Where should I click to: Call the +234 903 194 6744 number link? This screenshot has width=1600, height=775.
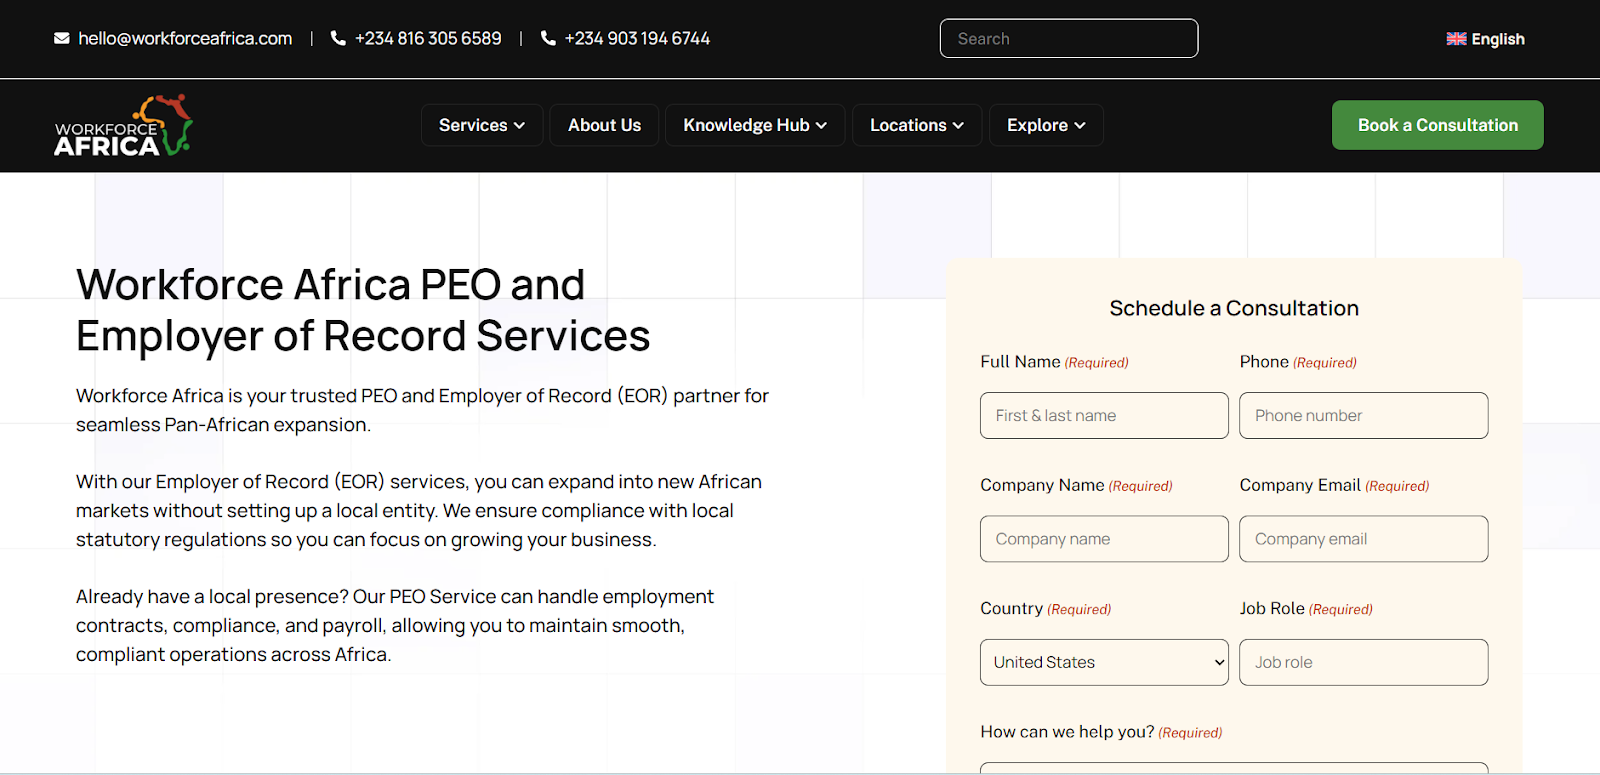click(x=637, y=38)
